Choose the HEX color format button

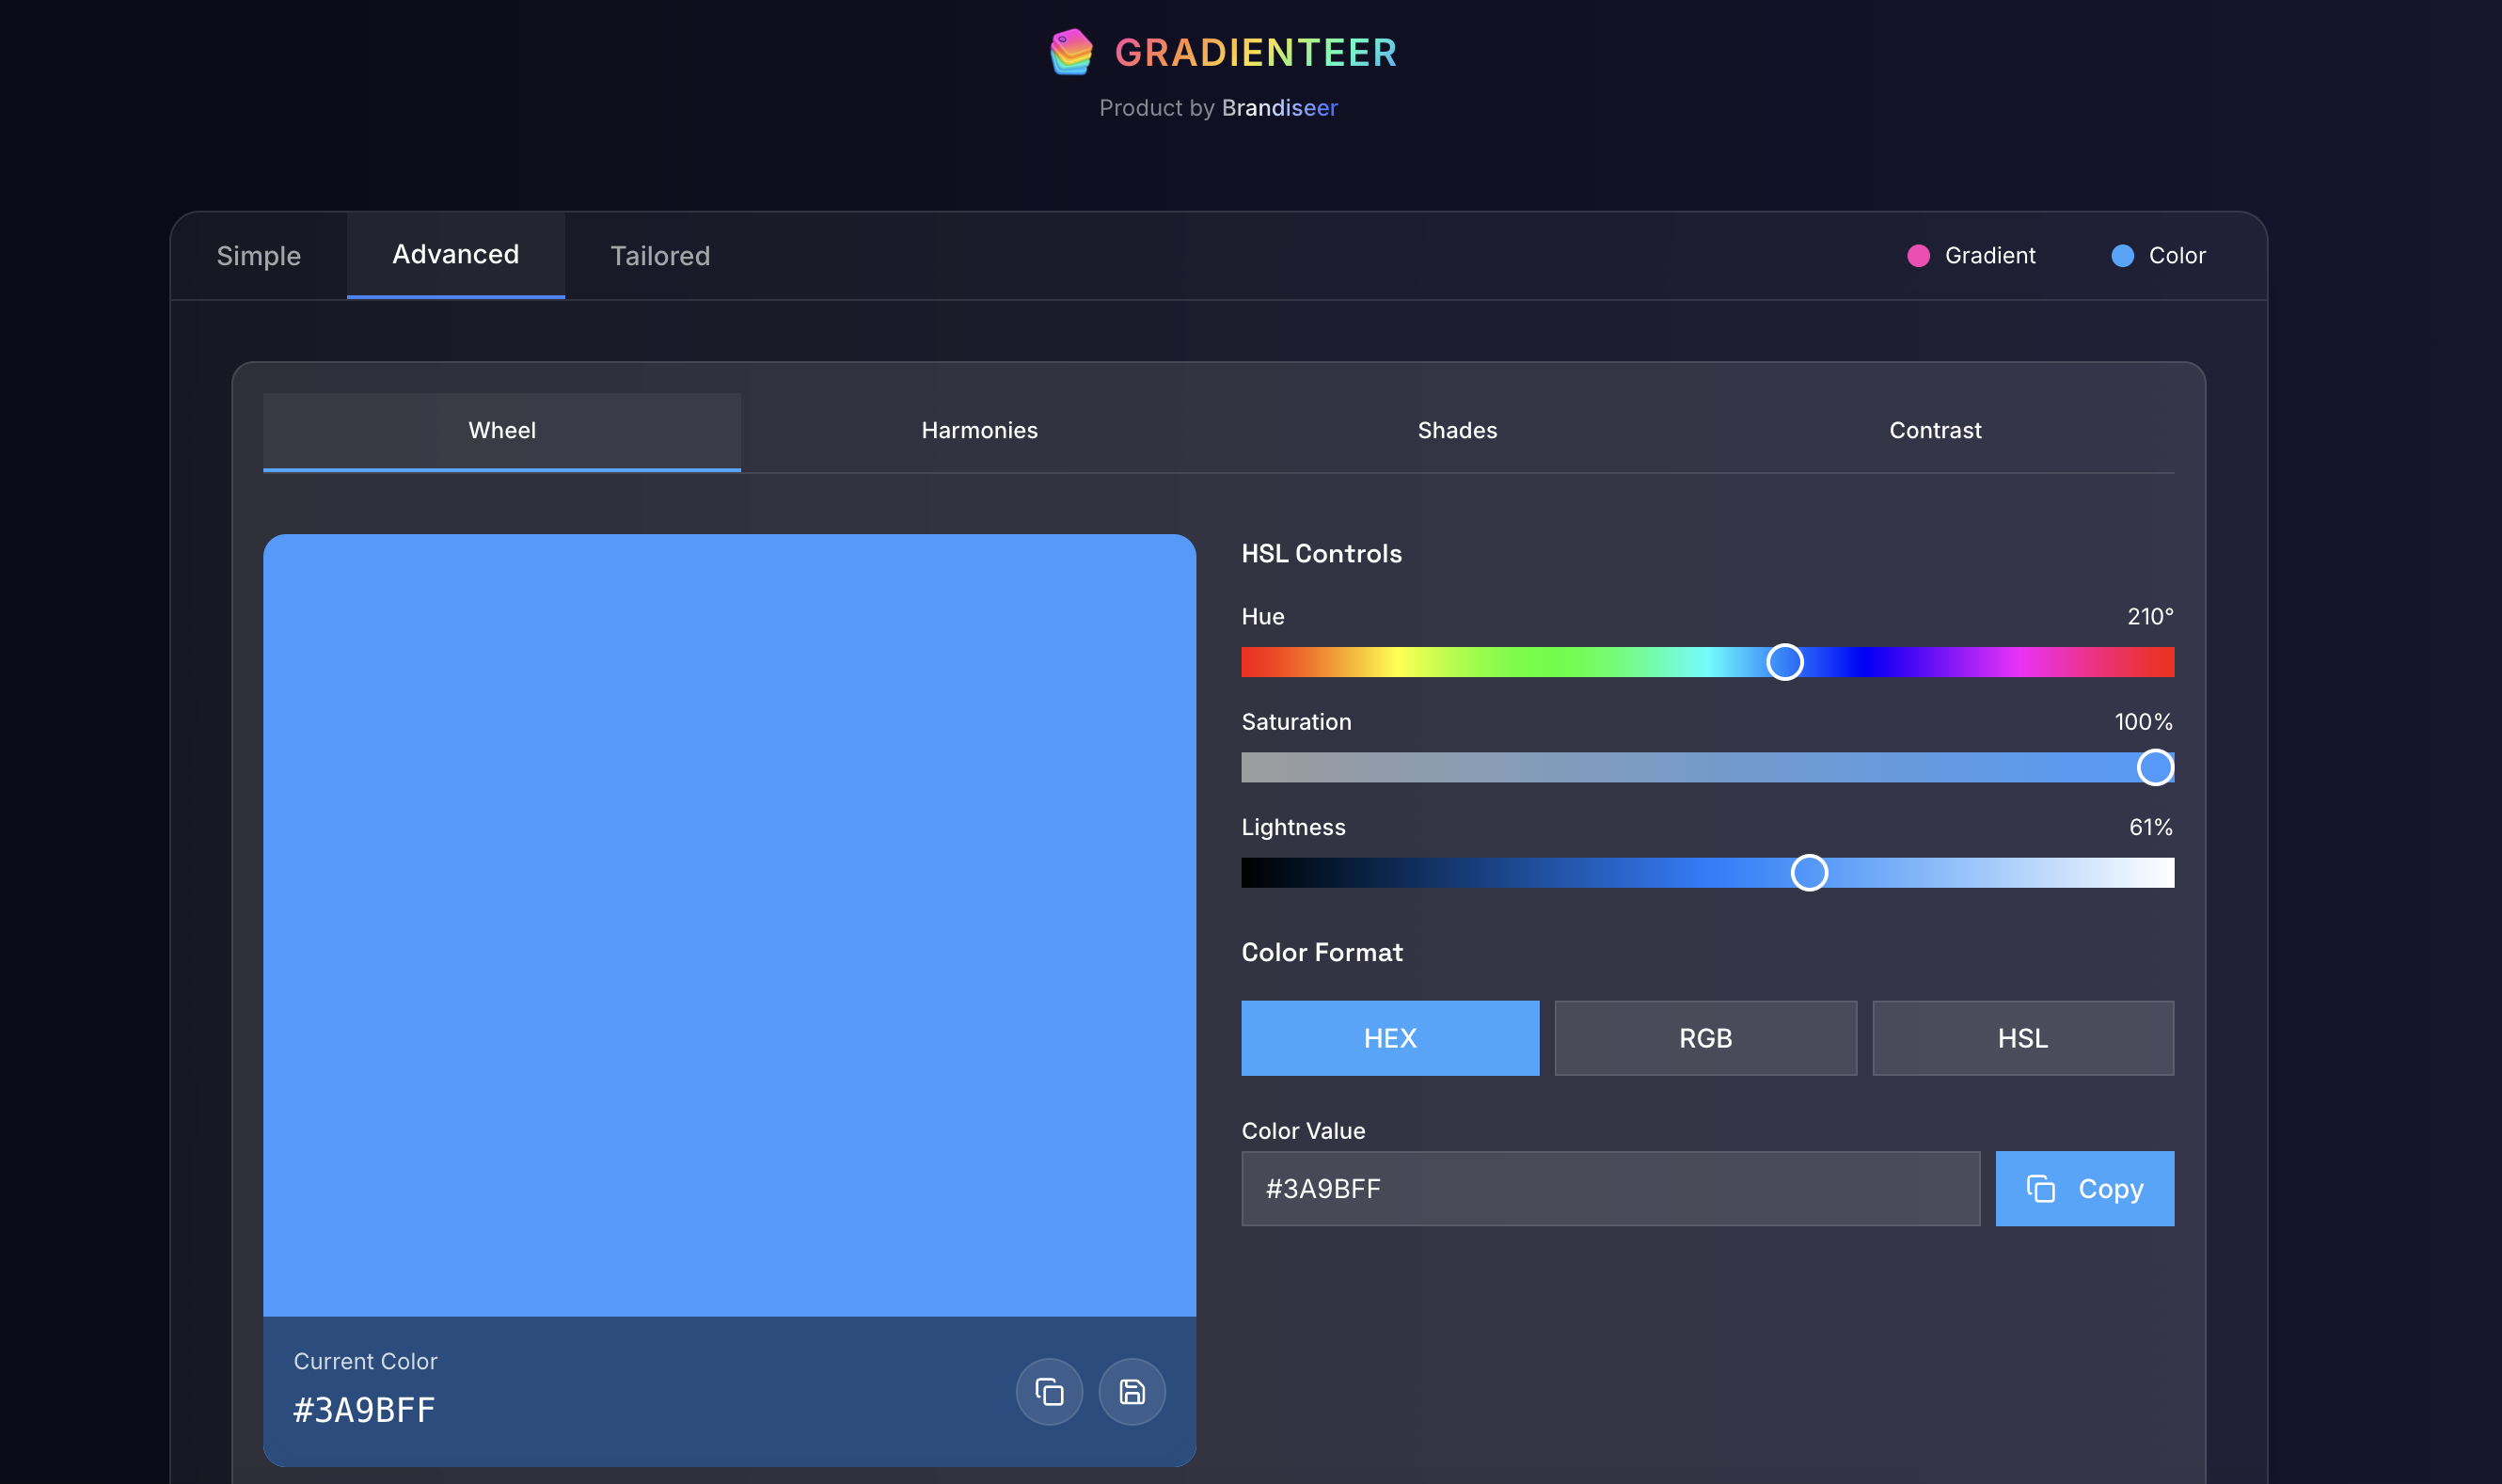point(1390,1038)
